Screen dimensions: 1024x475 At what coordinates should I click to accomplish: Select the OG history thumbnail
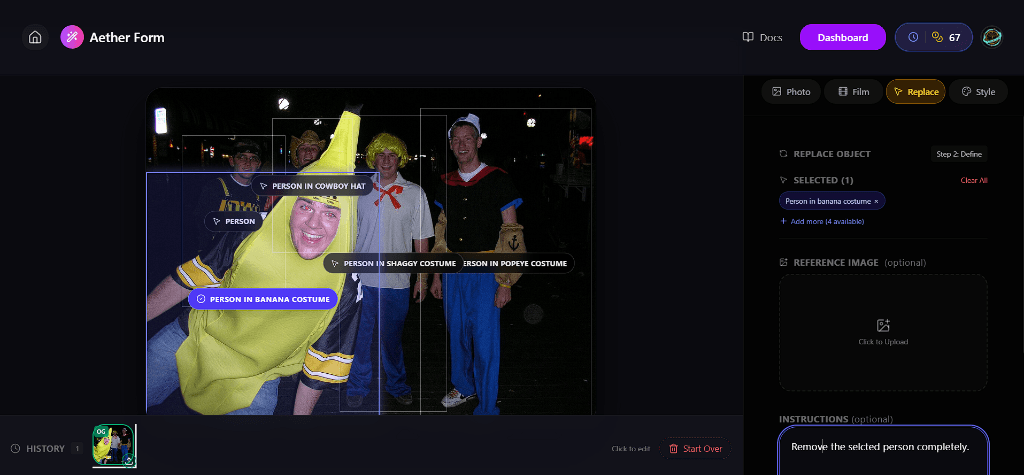[x=114, y=445]
